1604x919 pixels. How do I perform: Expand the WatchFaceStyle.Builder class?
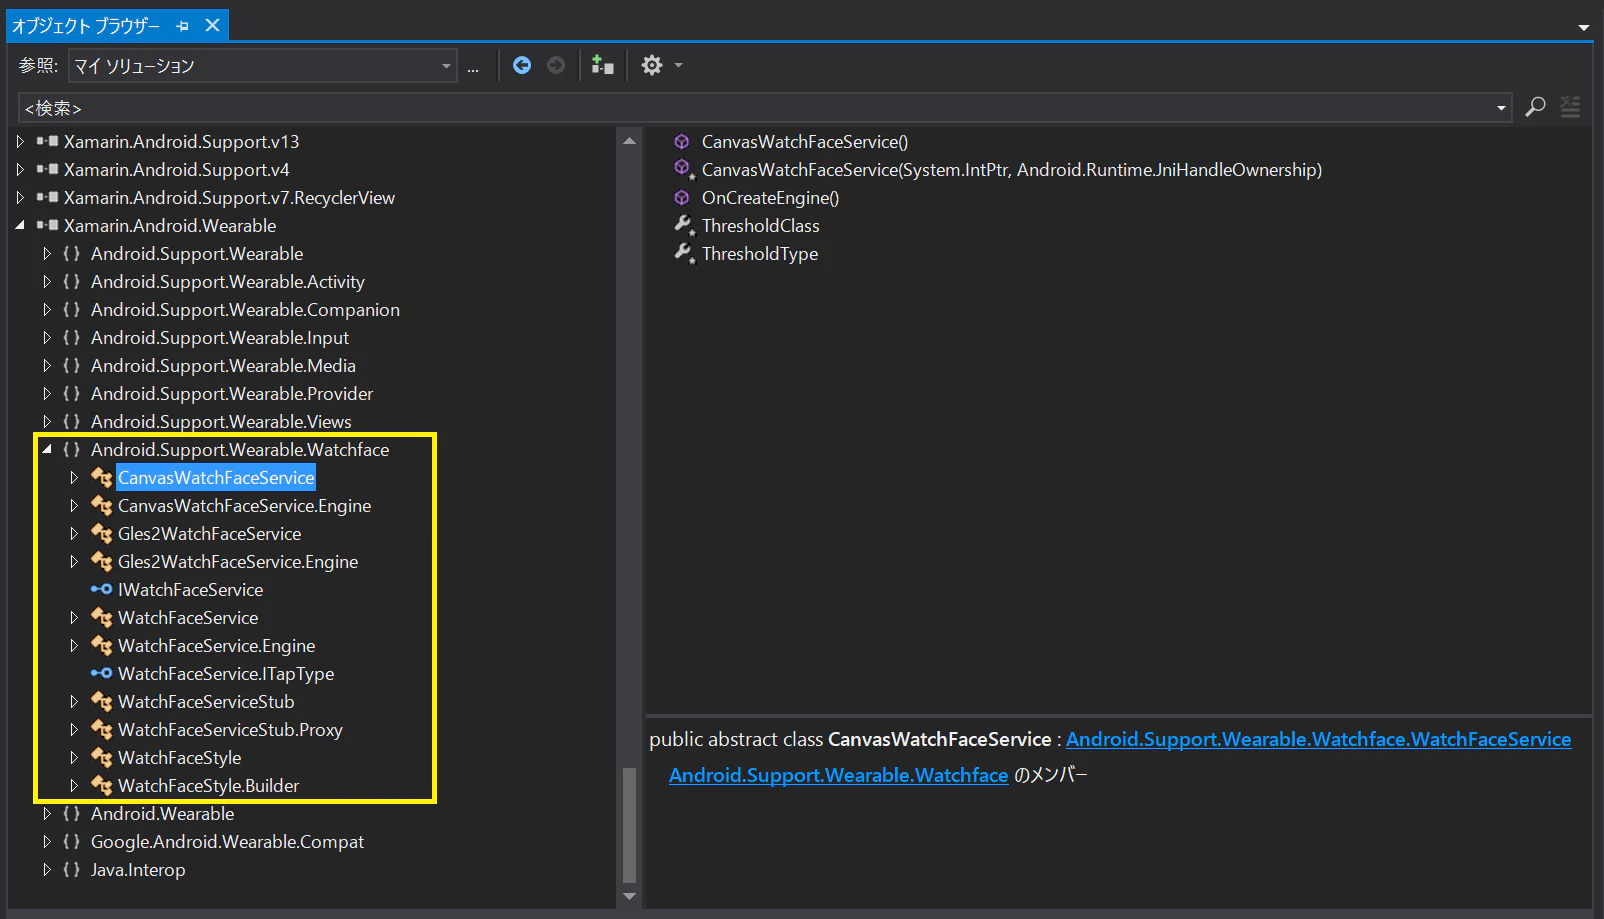74,786
